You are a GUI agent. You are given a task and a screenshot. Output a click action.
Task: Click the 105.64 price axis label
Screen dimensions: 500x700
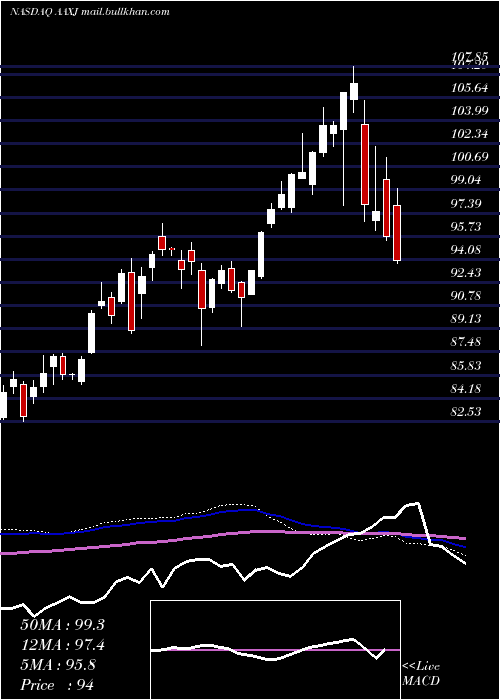pyautogui.click(x=469, y=88)
